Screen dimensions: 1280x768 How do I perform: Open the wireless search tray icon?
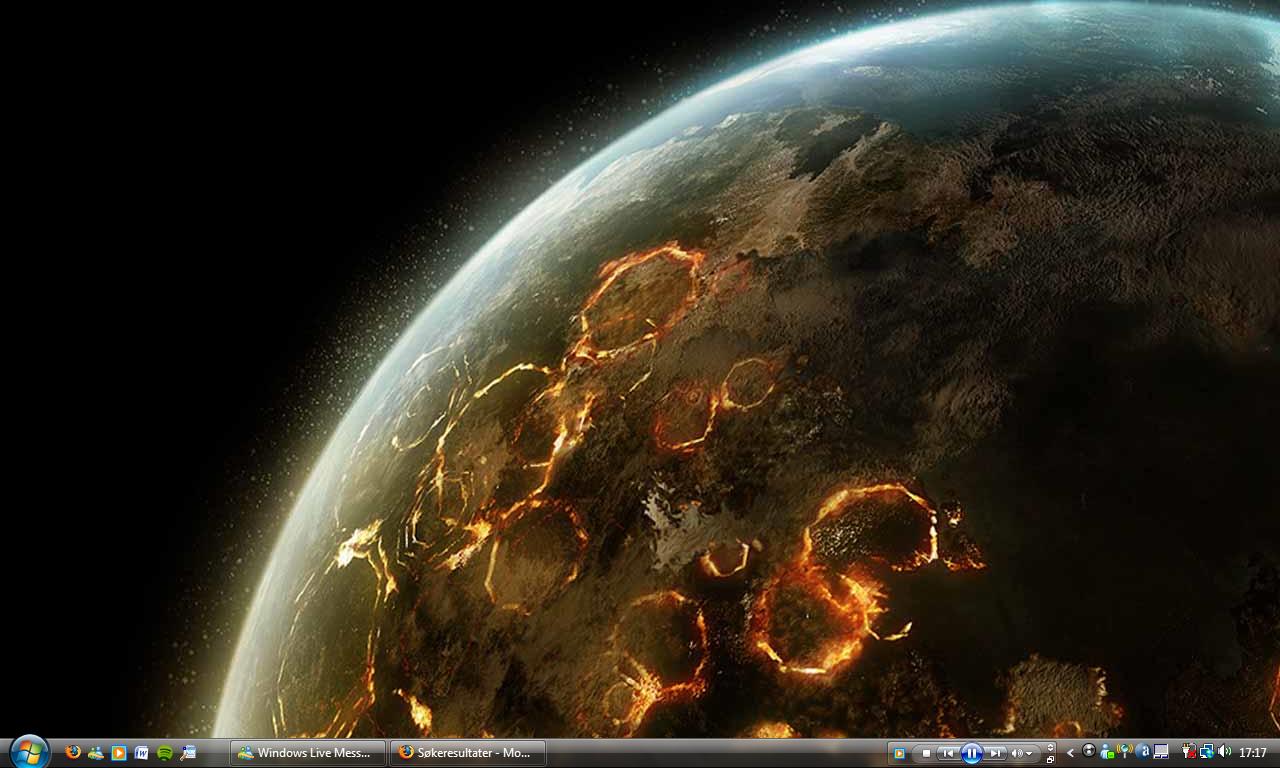(x=1125, y=751)
